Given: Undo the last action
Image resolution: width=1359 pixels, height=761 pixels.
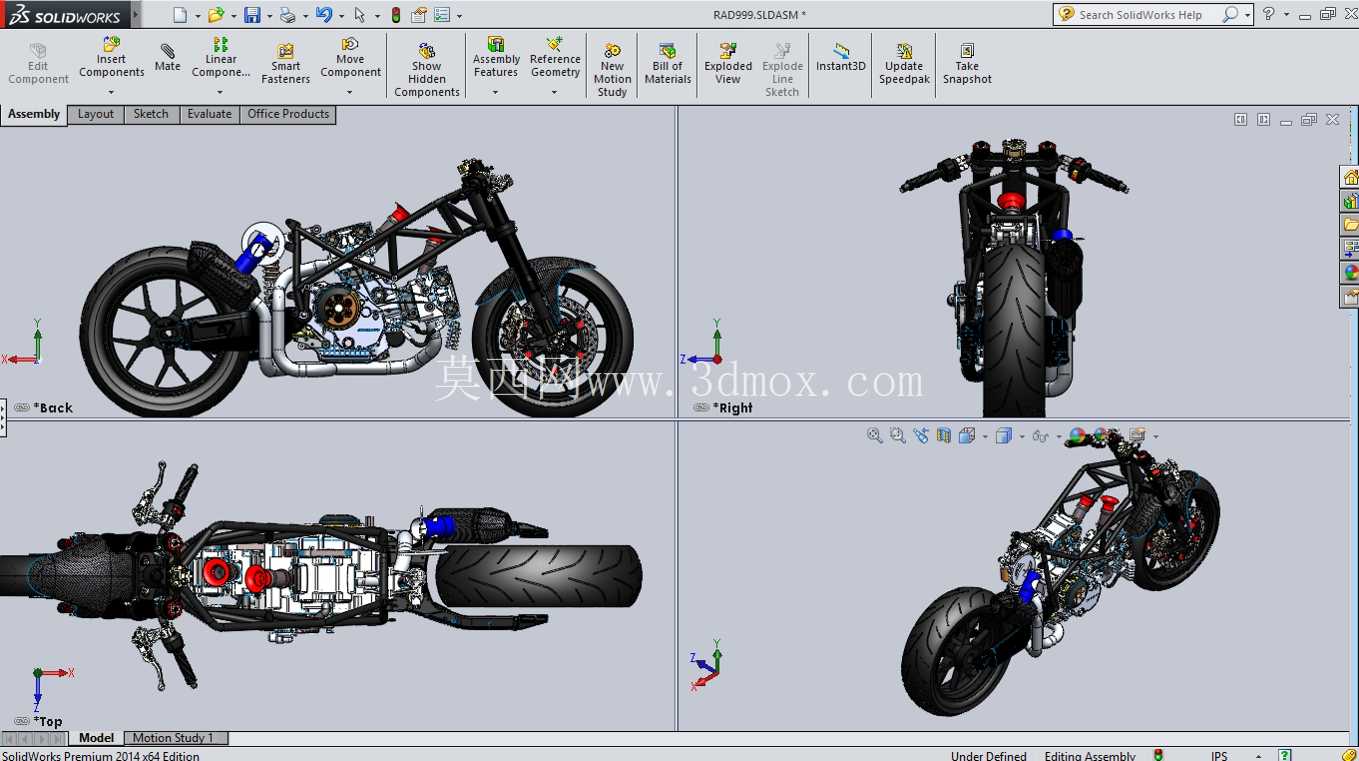Looking at the screenshot, I should pyautogui.click(x=323, y=15).
